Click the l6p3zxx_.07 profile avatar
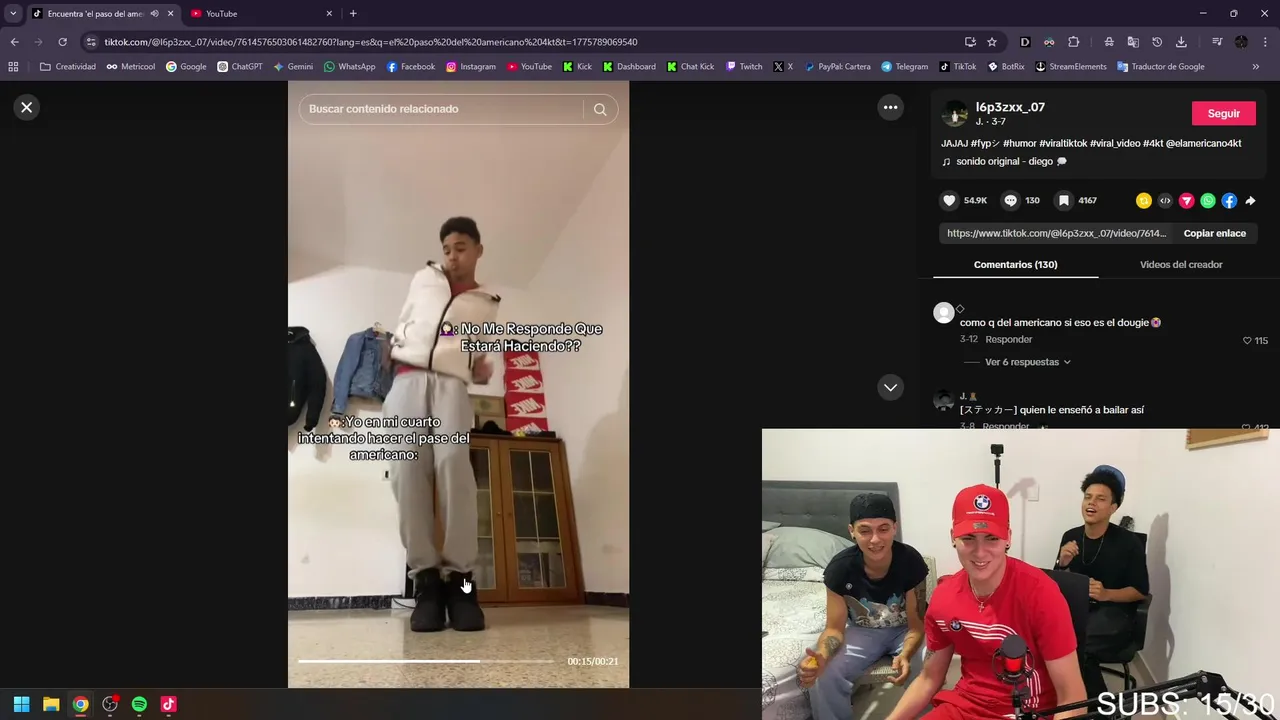The width and height of the screenshot is (1280, 720). point(955,113)
